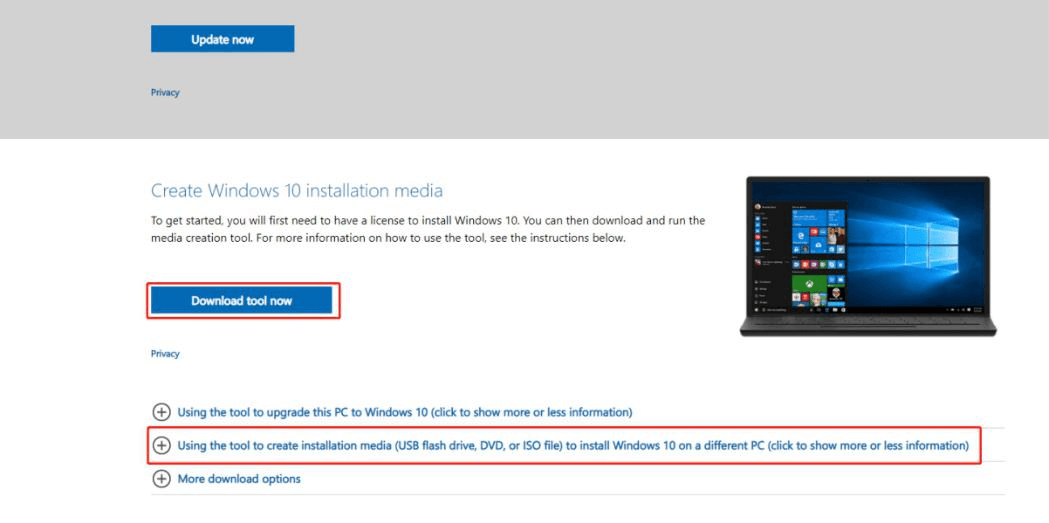Click the 'Create Windows 10 installation media' heading
The height and width of the screenshot is (523, 1049).
[297, 191]
